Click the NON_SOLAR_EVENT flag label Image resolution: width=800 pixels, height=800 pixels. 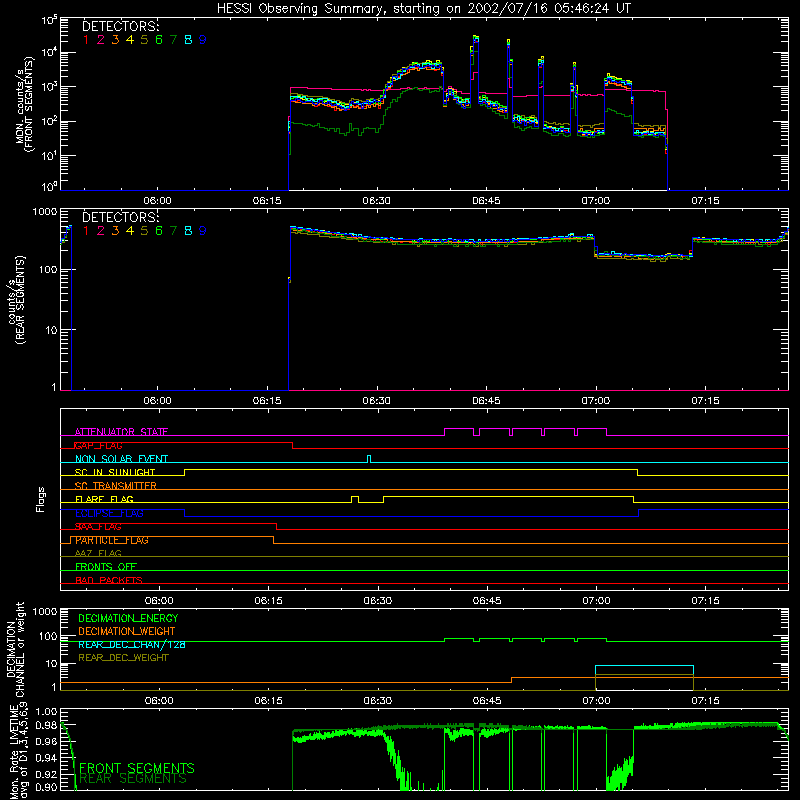[x=121, y=459]
